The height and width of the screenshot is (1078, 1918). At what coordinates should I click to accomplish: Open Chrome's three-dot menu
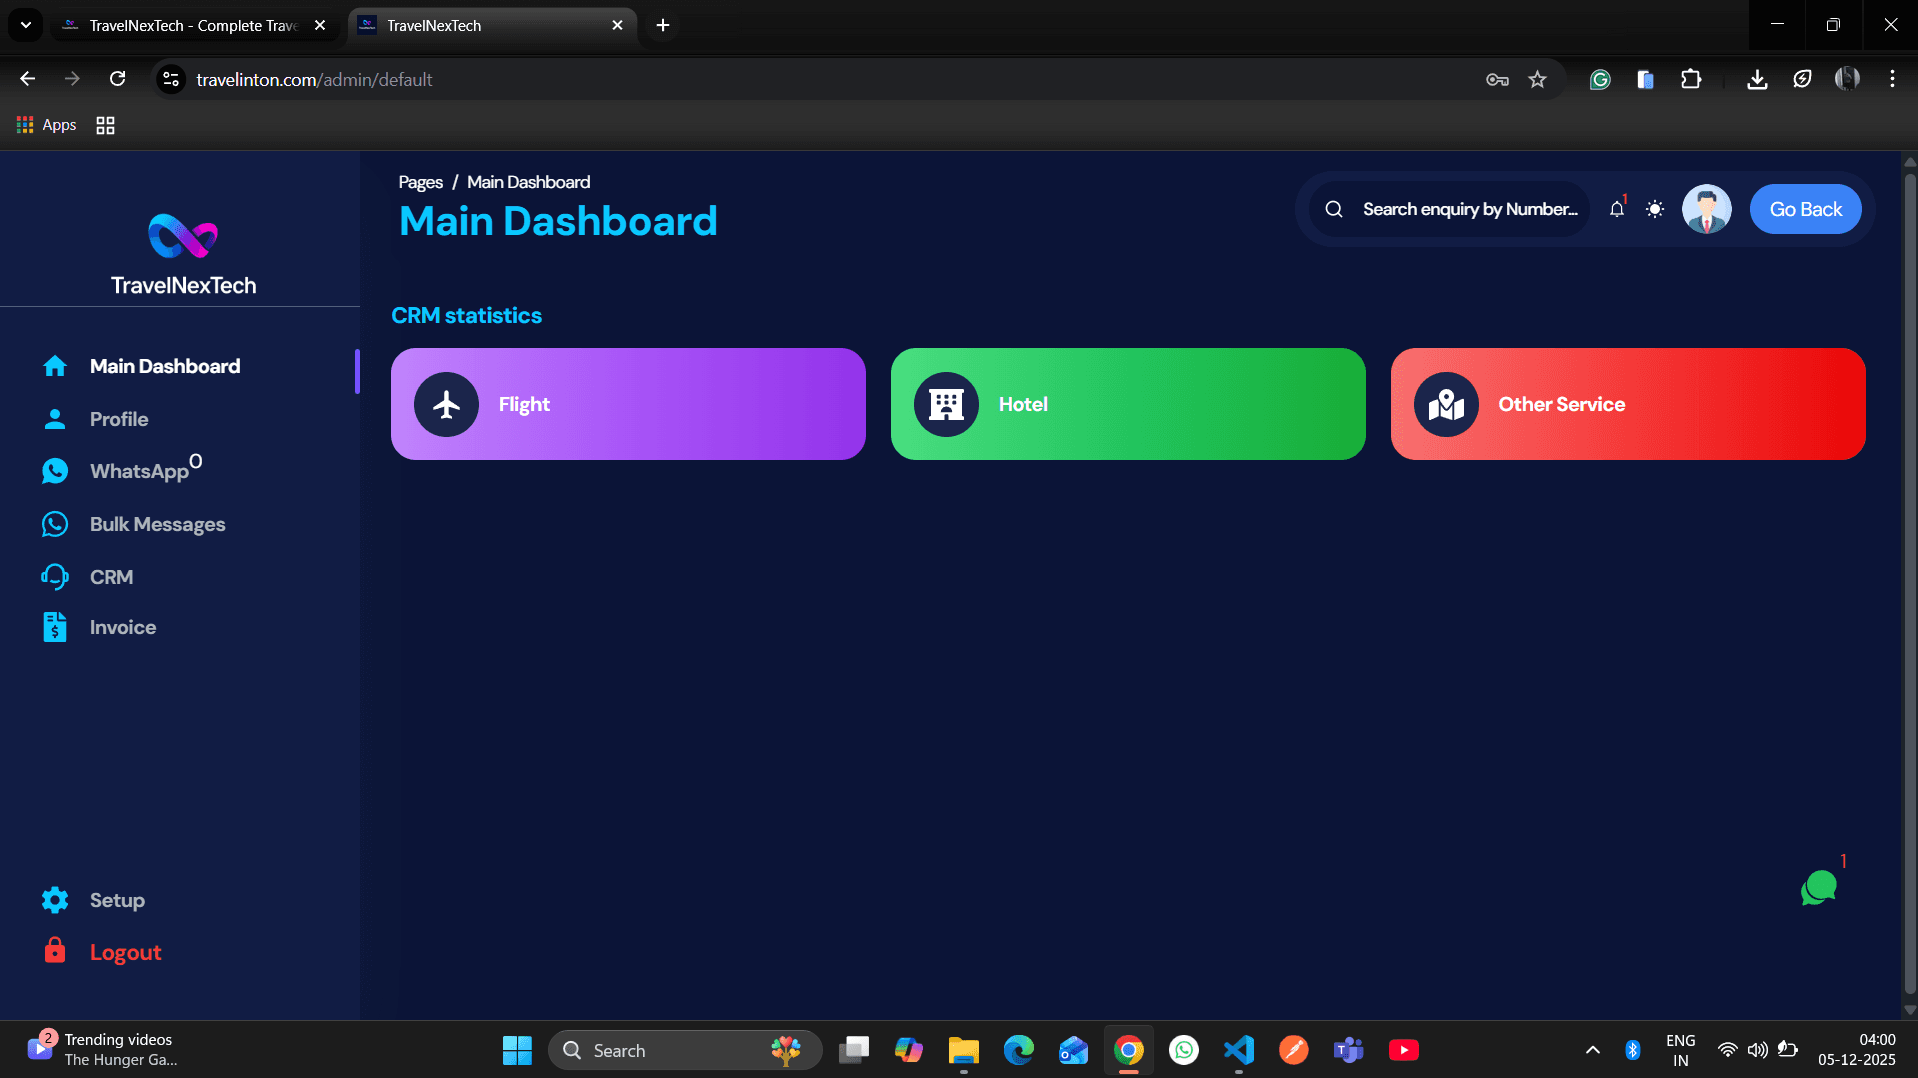tap(1892, 79)
